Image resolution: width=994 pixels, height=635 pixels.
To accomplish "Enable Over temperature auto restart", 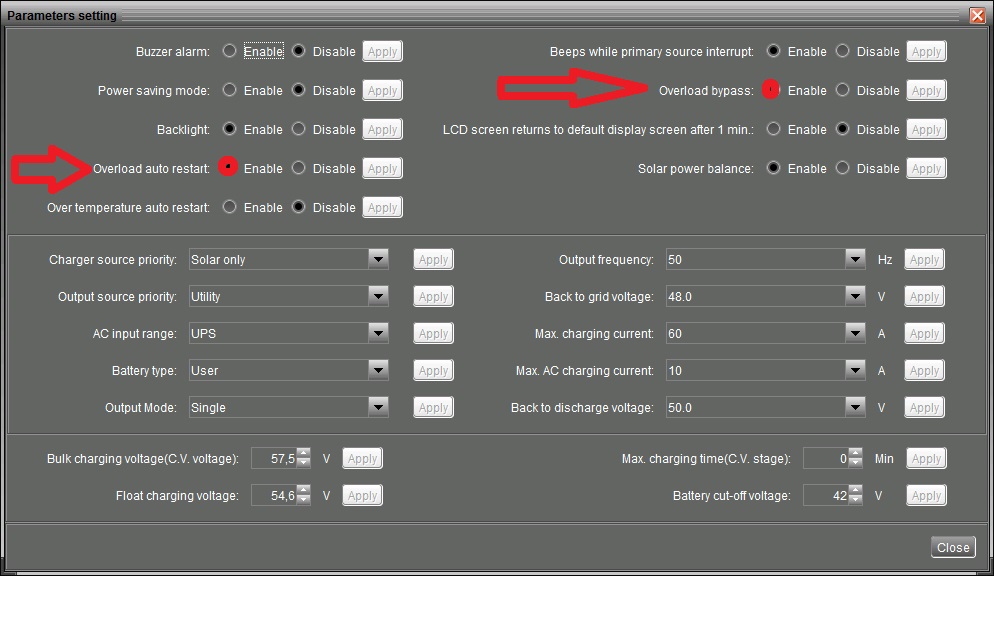I will (x=230, y=207).
